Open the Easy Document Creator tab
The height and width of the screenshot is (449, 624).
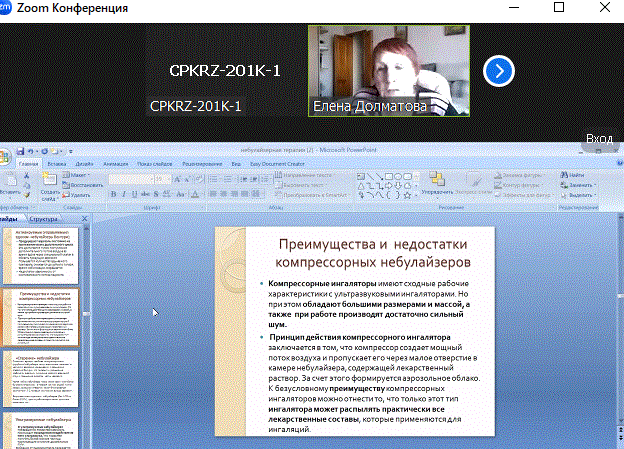pos(277,164)
